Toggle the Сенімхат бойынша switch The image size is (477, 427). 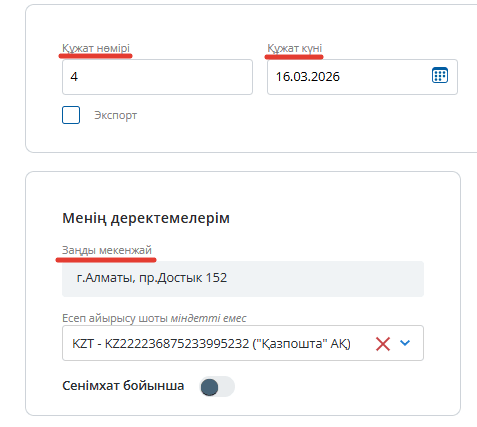tap(217, 387)
